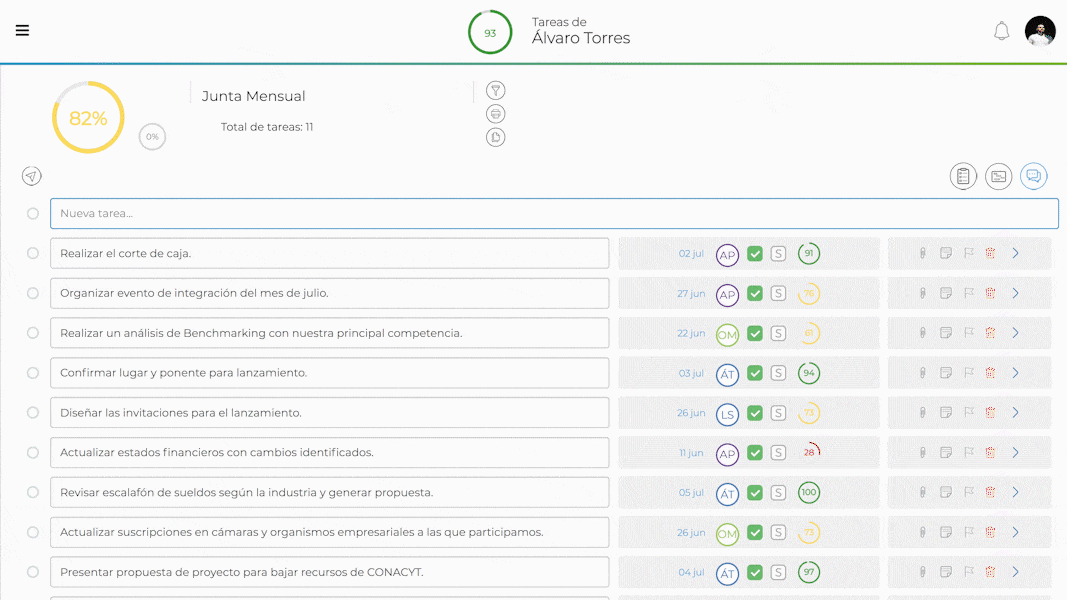1067x600 pixels.
Task: Delete the 'Realizar el corte de caja' task
Action: 990,253
